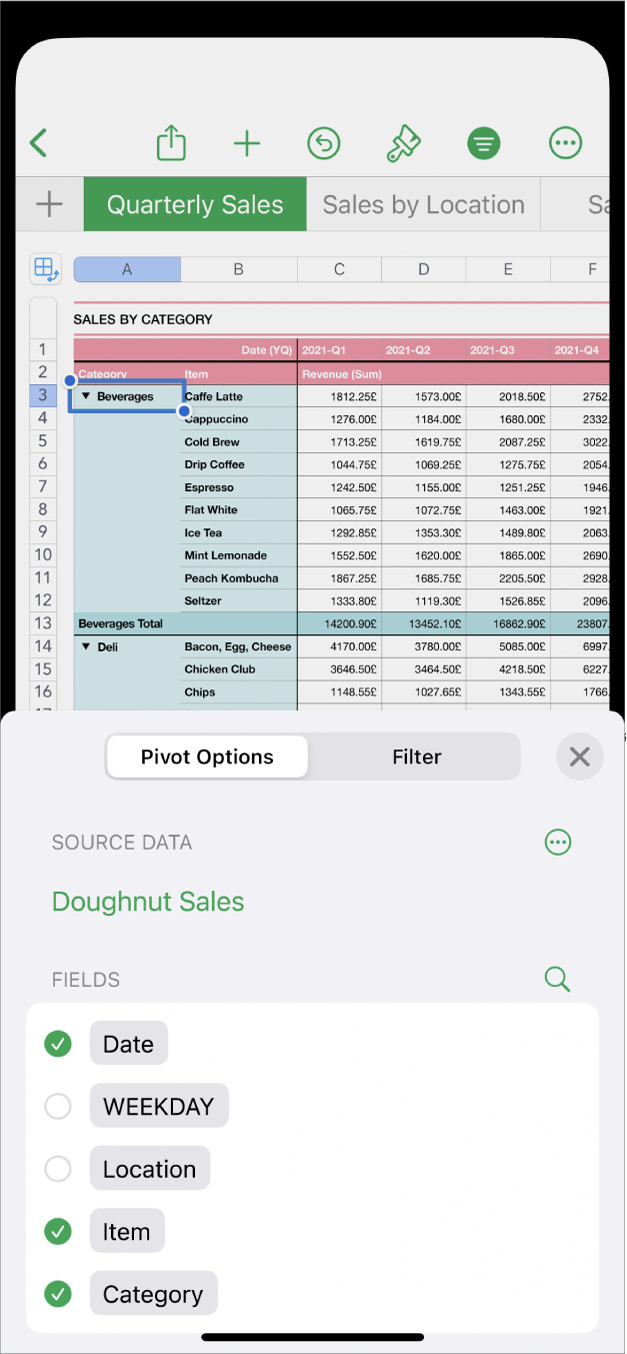Open the More ellipsis toolbar icon
627x1354 pixels.
566,143
